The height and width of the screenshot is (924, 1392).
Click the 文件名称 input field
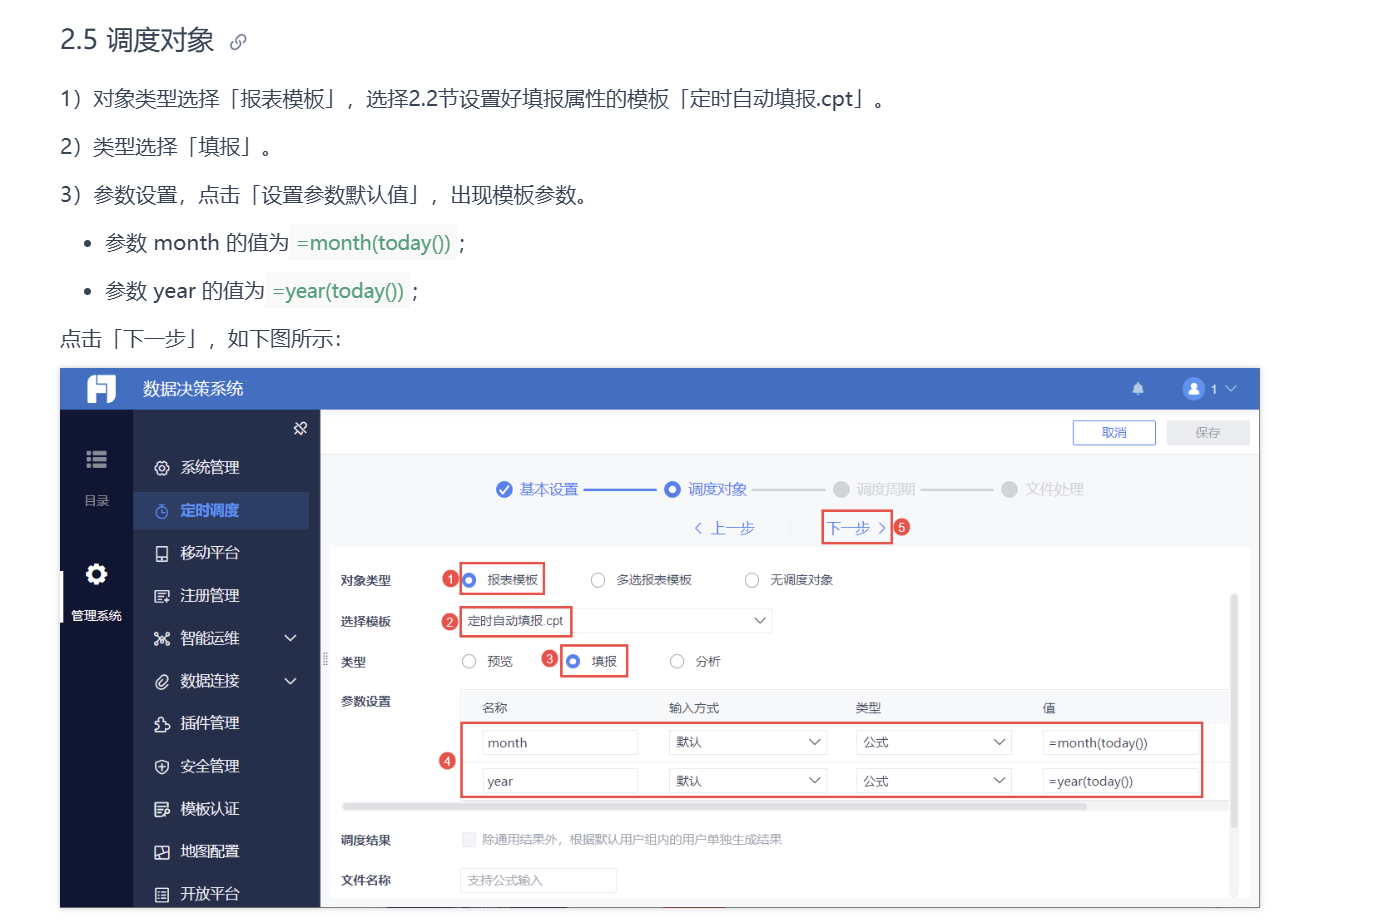(538, 881)
